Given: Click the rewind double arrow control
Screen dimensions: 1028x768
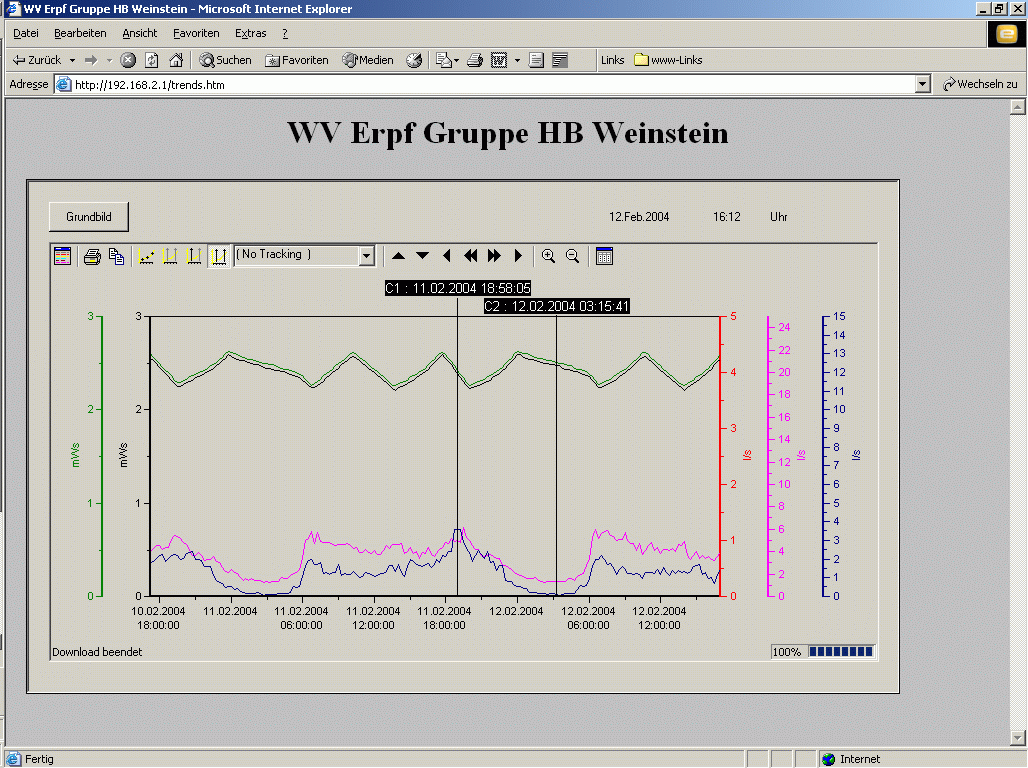Looking at the screenshot, I should coord(470,255).
